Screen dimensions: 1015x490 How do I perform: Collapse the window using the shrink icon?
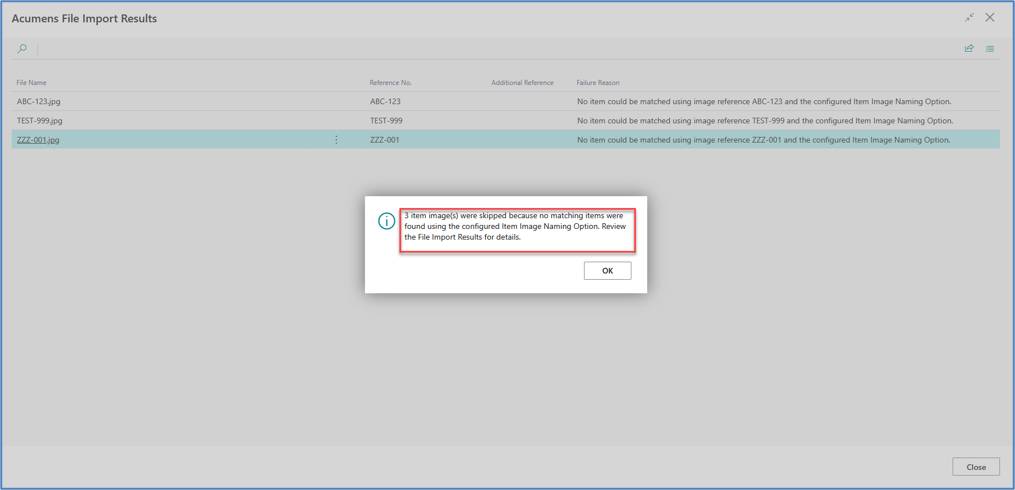pos(969,18)
